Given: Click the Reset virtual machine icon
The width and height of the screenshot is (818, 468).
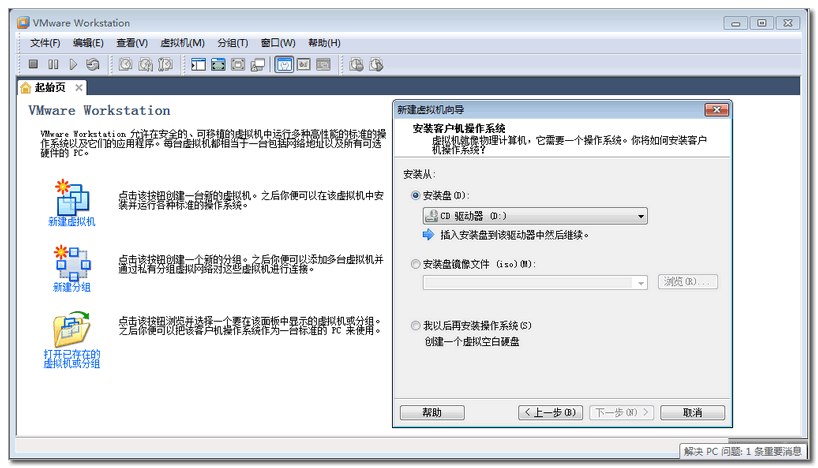Looking at the screenshot, I should [93, 64].
